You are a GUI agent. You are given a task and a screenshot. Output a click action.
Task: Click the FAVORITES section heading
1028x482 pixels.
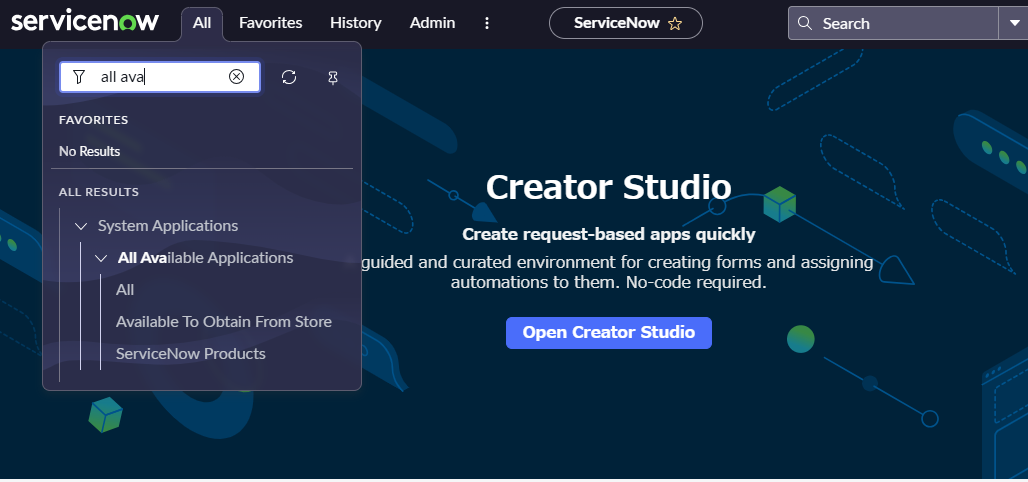click(x=94, y=120)
